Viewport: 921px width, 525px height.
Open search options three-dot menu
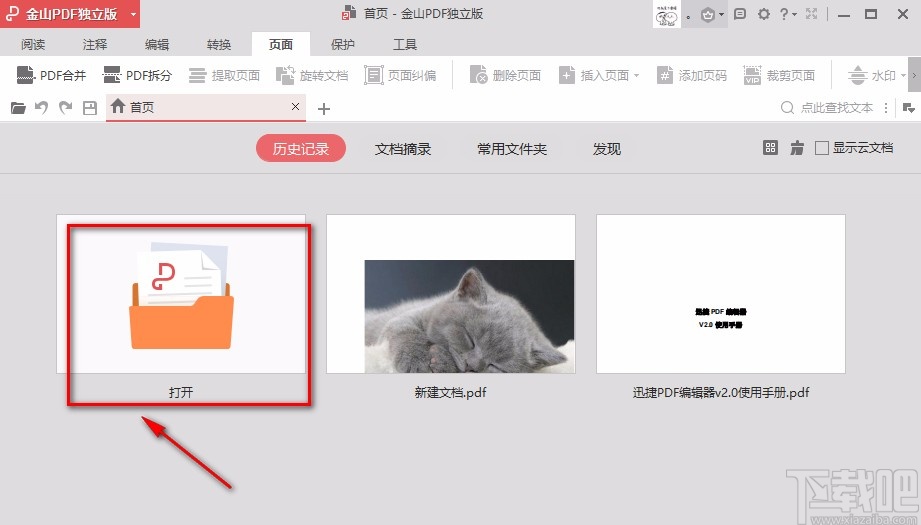pos(886,108)
